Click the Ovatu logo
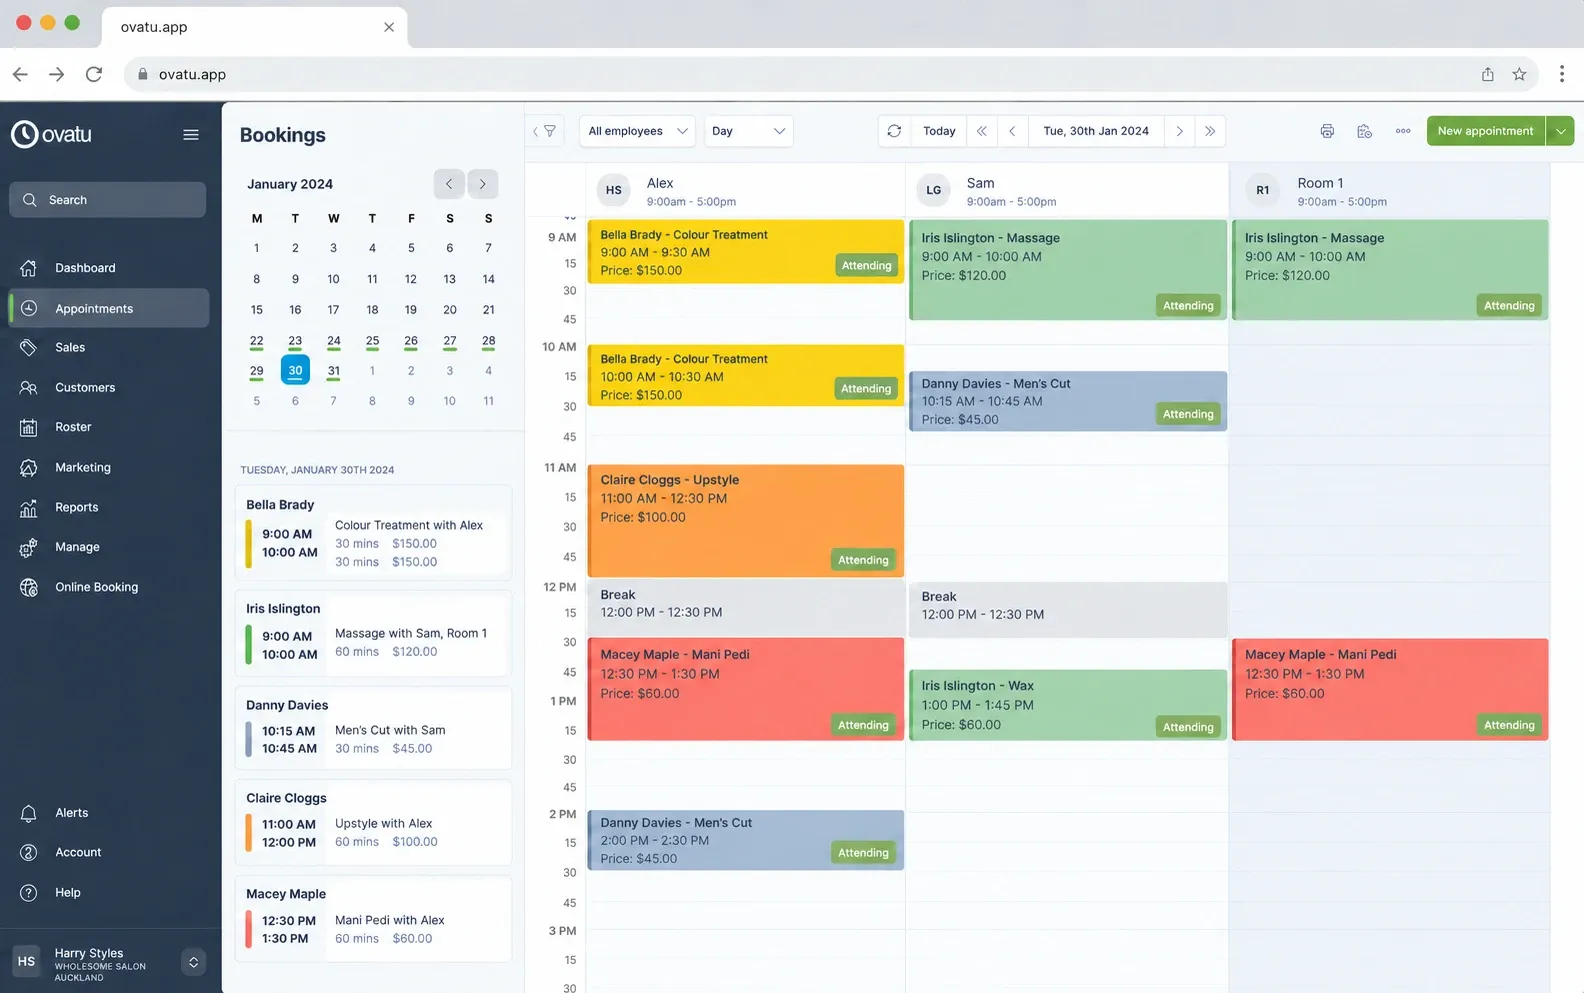 coord(51,134)
